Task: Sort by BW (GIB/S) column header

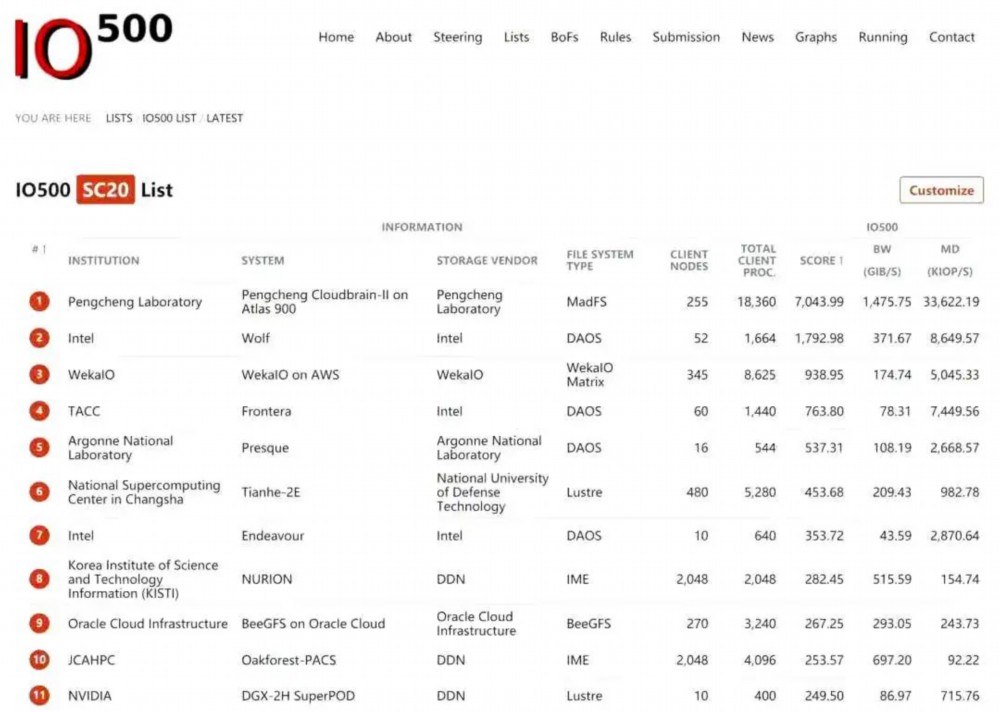Action: tap(881, 260)
